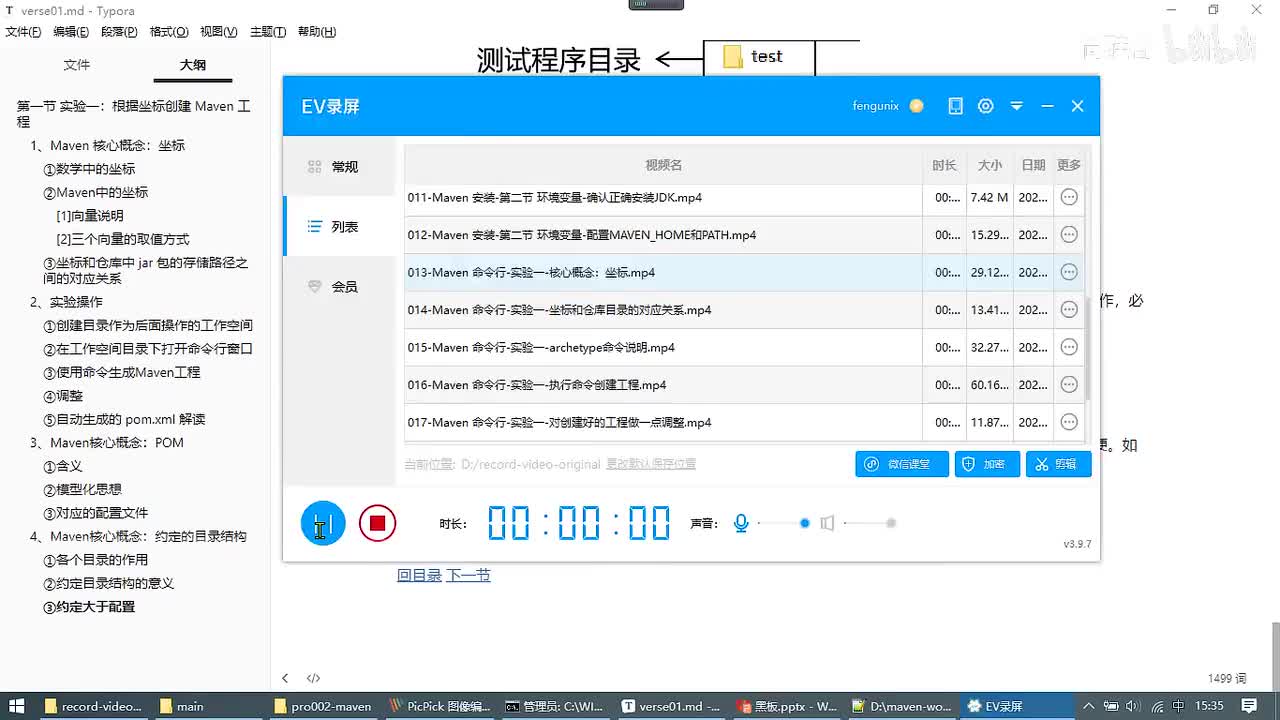Click the fengunix username
The height and width of the screenshot is (720, 1280).
click(x=876, y=106)
